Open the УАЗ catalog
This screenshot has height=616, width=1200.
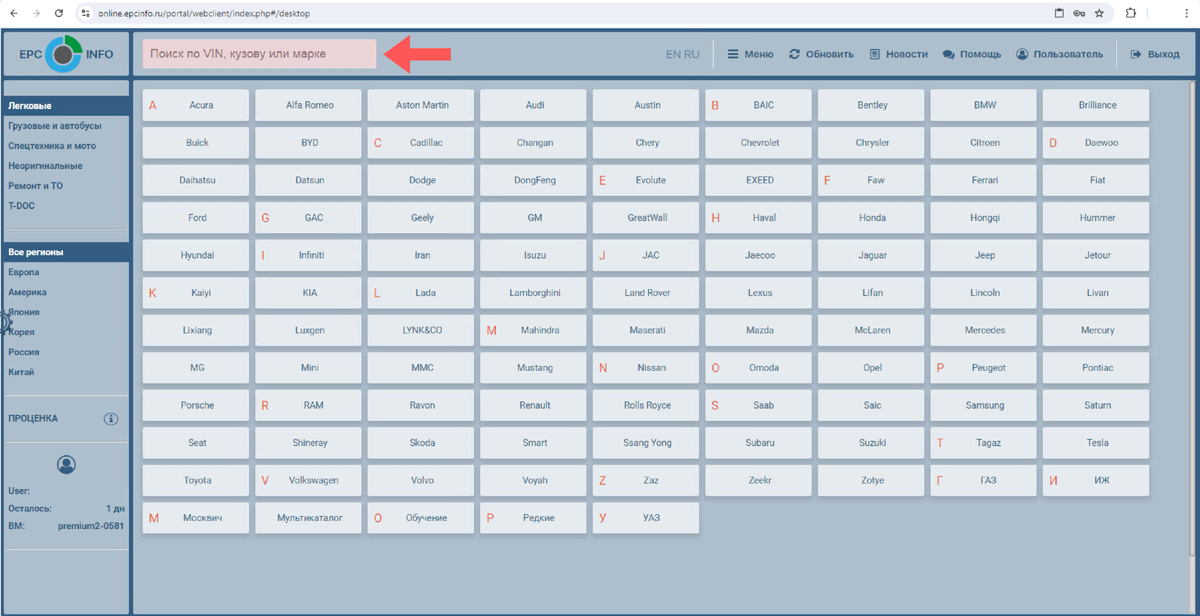646,518
